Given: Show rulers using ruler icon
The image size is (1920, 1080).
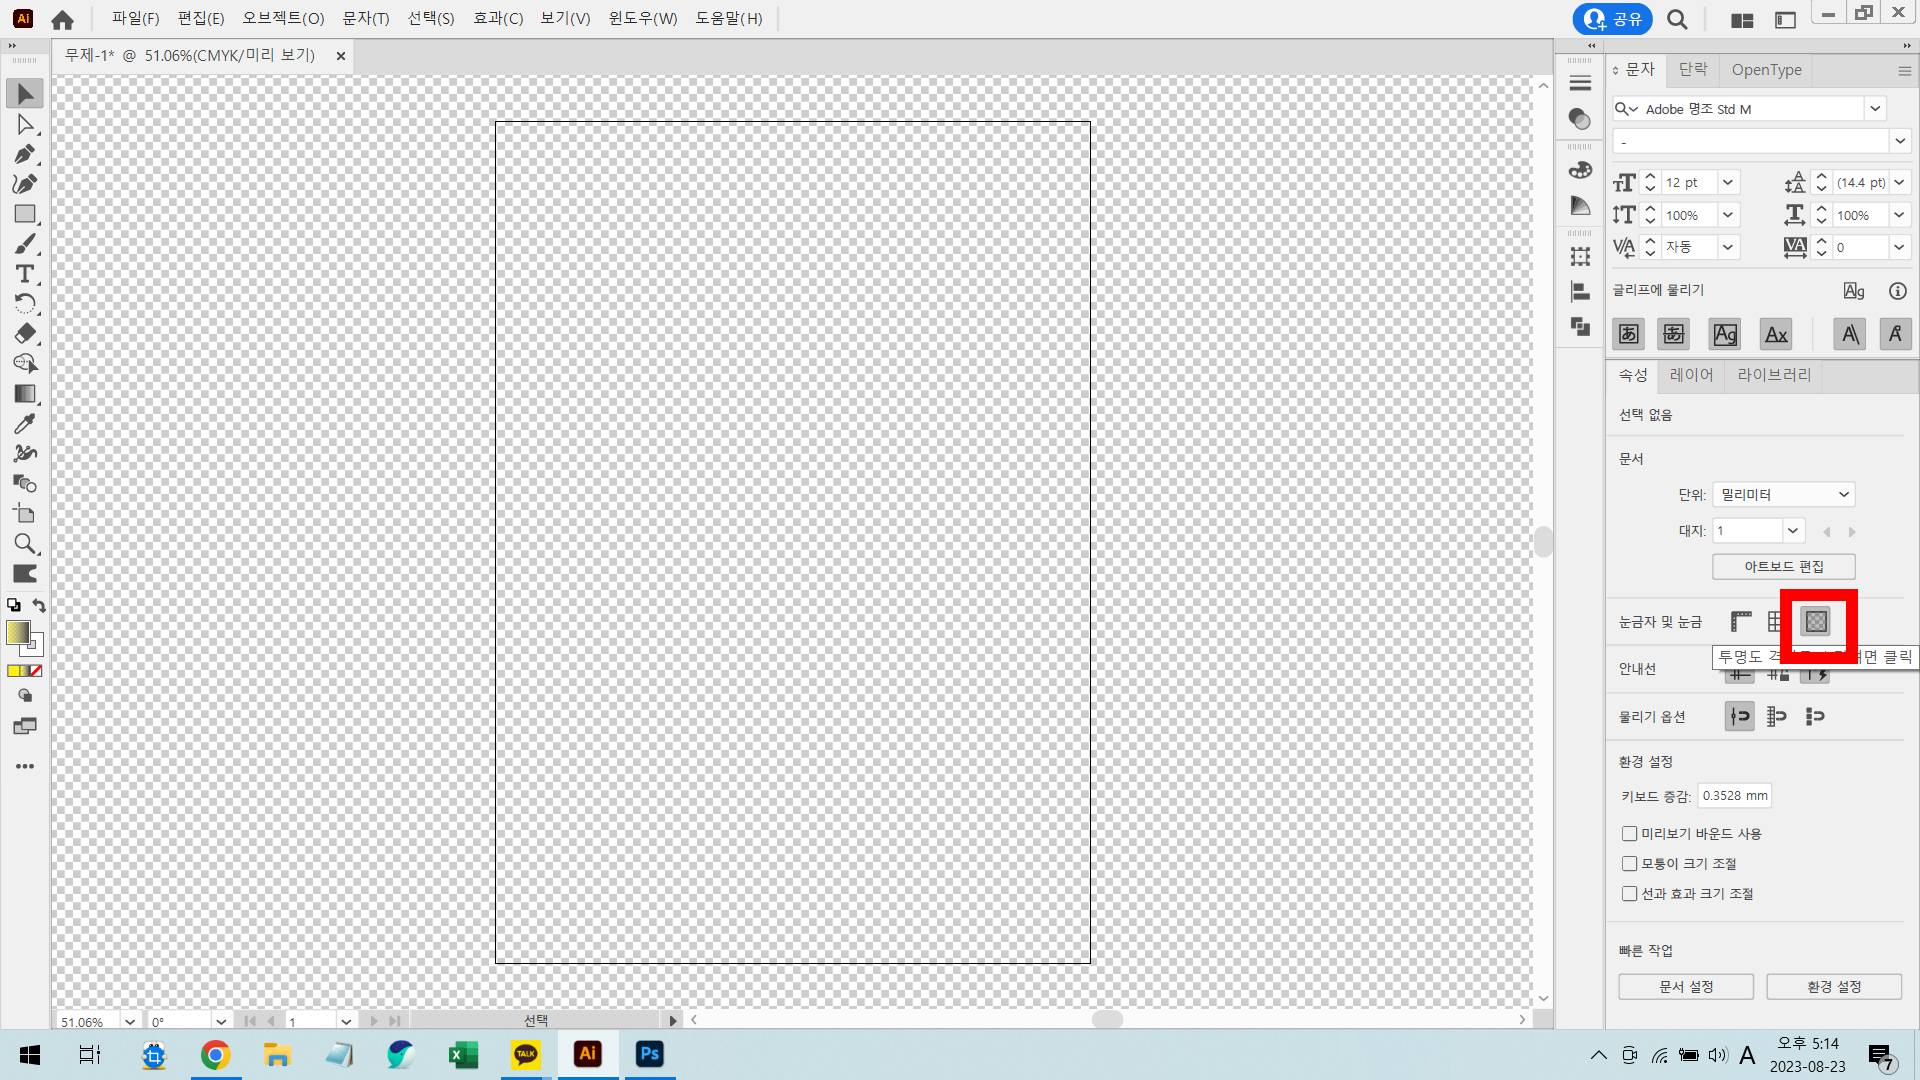Looking at the screenshot, I should click(1741, 622).
